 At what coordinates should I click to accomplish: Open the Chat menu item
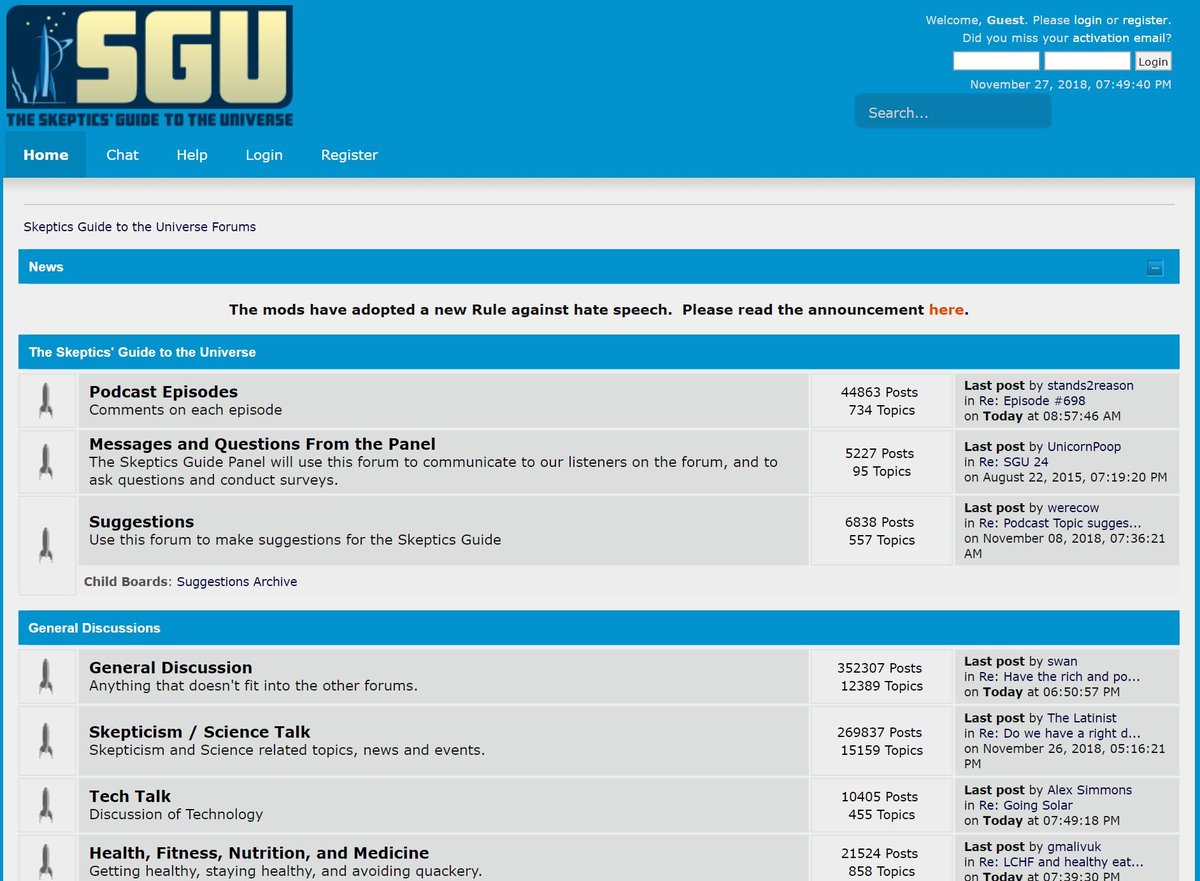(122, 155)
